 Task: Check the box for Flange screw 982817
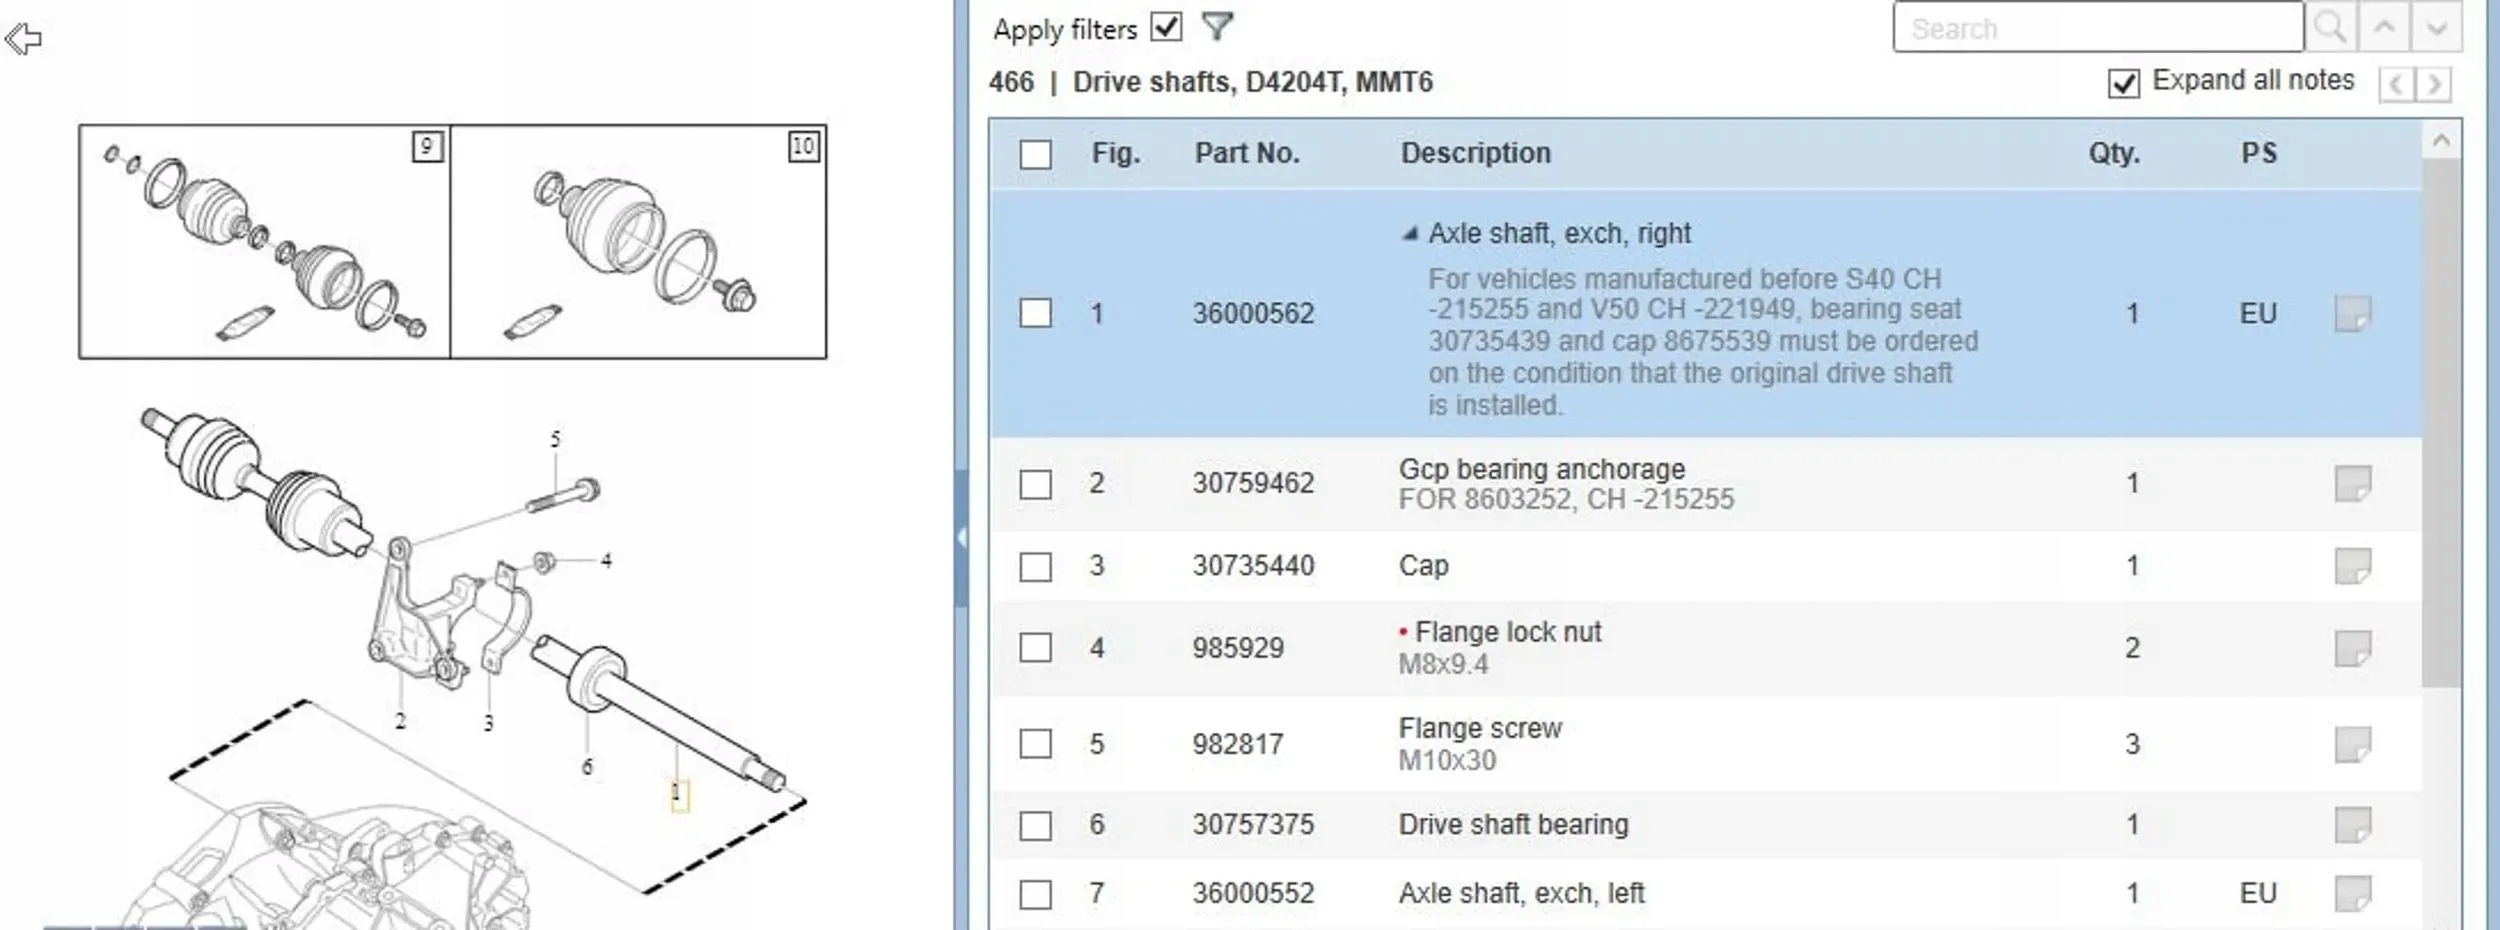(1035, 744)
